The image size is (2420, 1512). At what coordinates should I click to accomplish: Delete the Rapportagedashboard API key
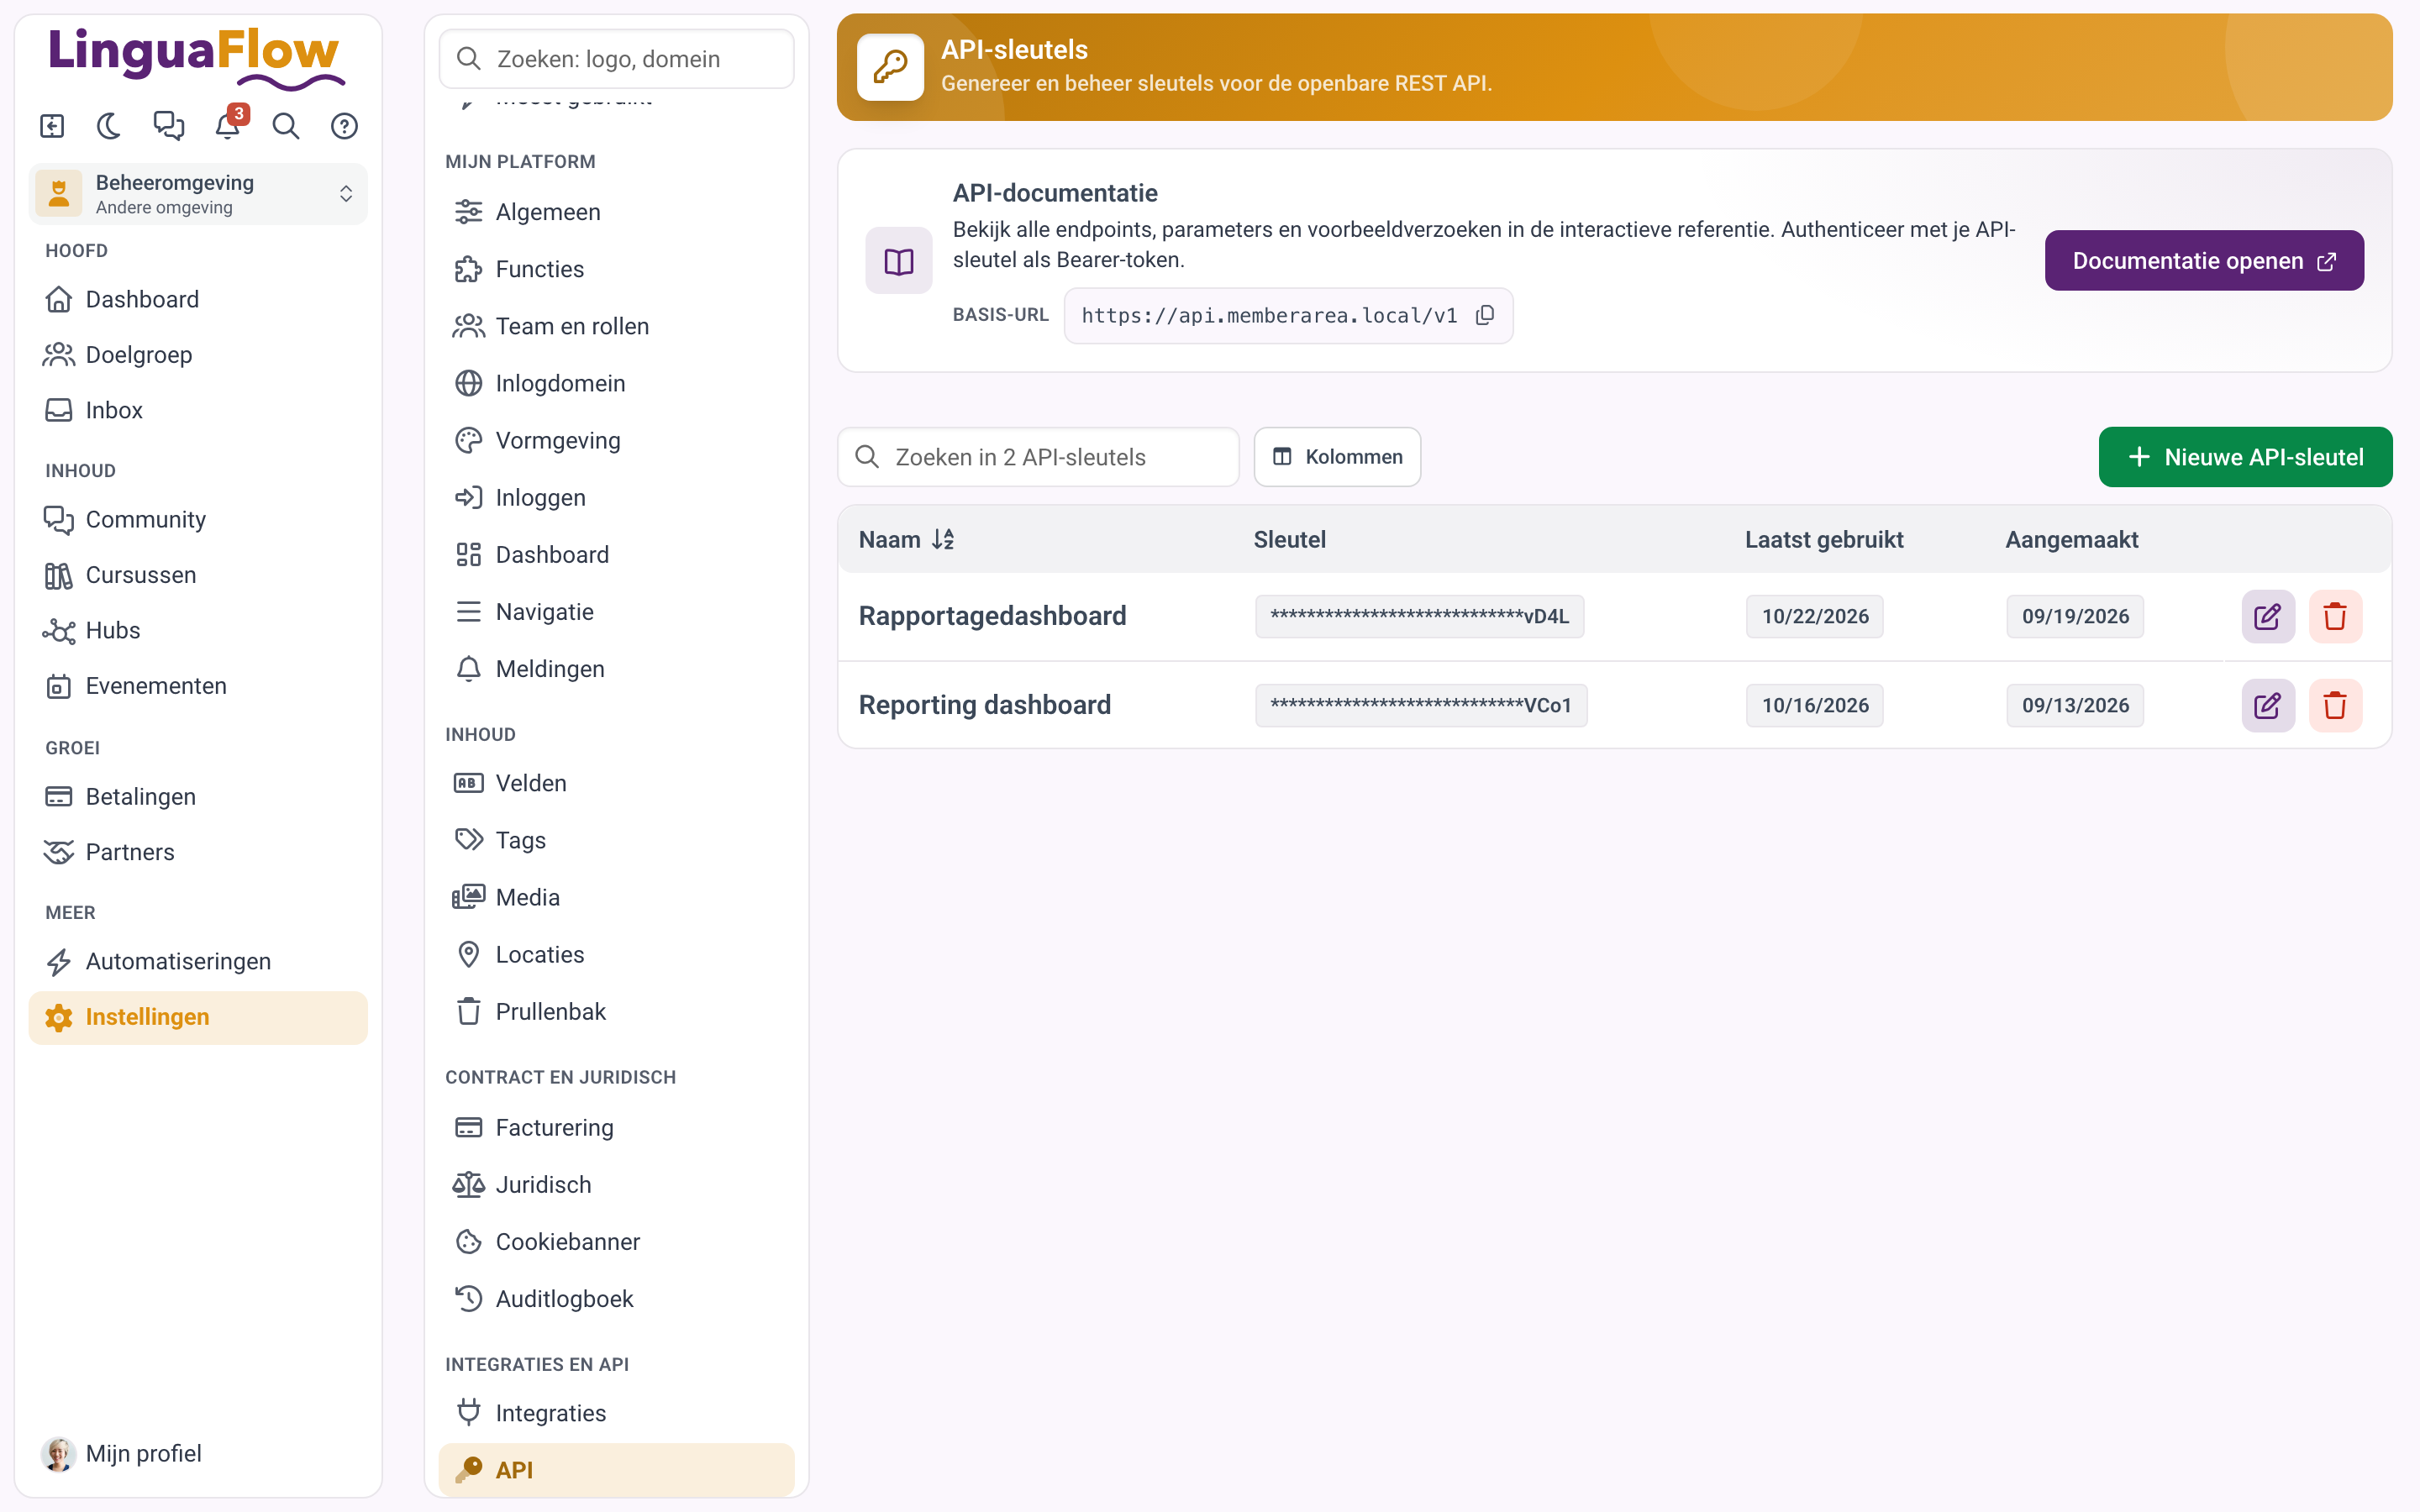tap(2335, 616)
